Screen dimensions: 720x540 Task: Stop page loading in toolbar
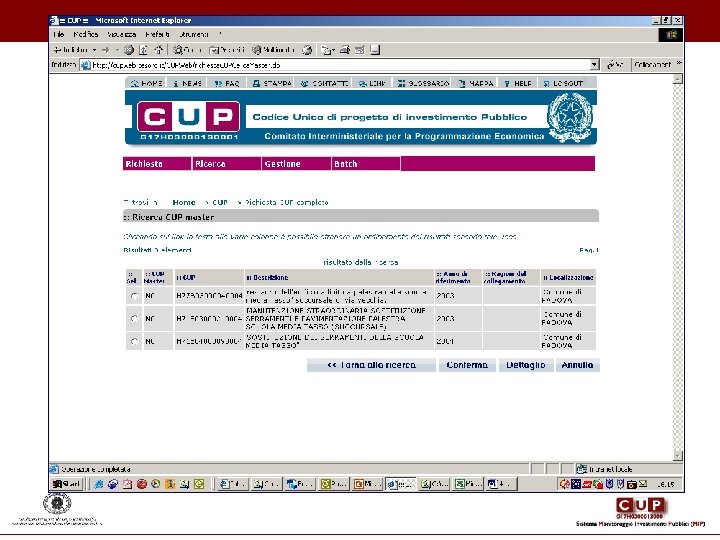point(129,50)
